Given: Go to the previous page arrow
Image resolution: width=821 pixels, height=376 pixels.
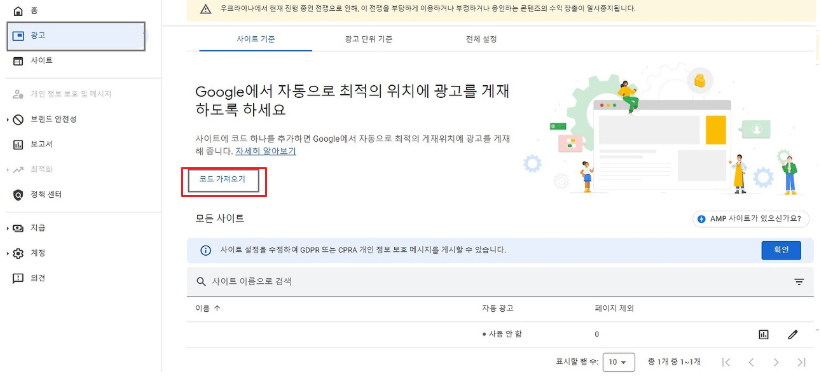Looking at the screenshot, I should click(x=751, y=362).
